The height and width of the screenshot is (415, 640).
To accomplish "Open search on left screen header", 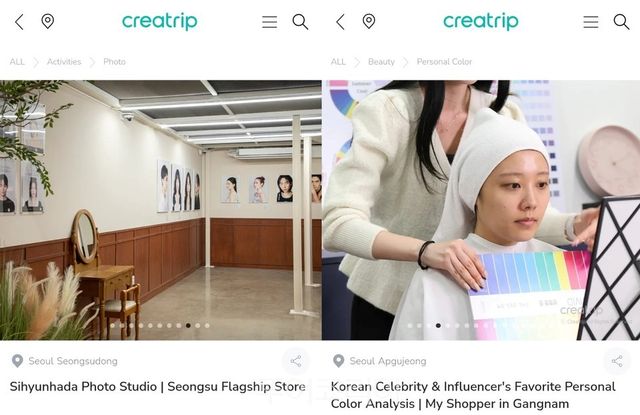I will (300, 22).
